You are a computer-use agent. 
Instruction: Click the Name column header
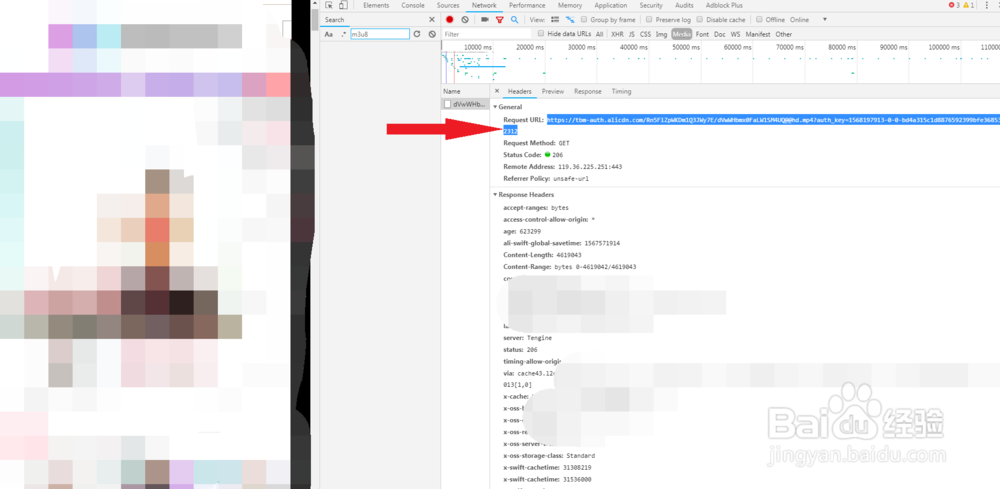point(465,91)
